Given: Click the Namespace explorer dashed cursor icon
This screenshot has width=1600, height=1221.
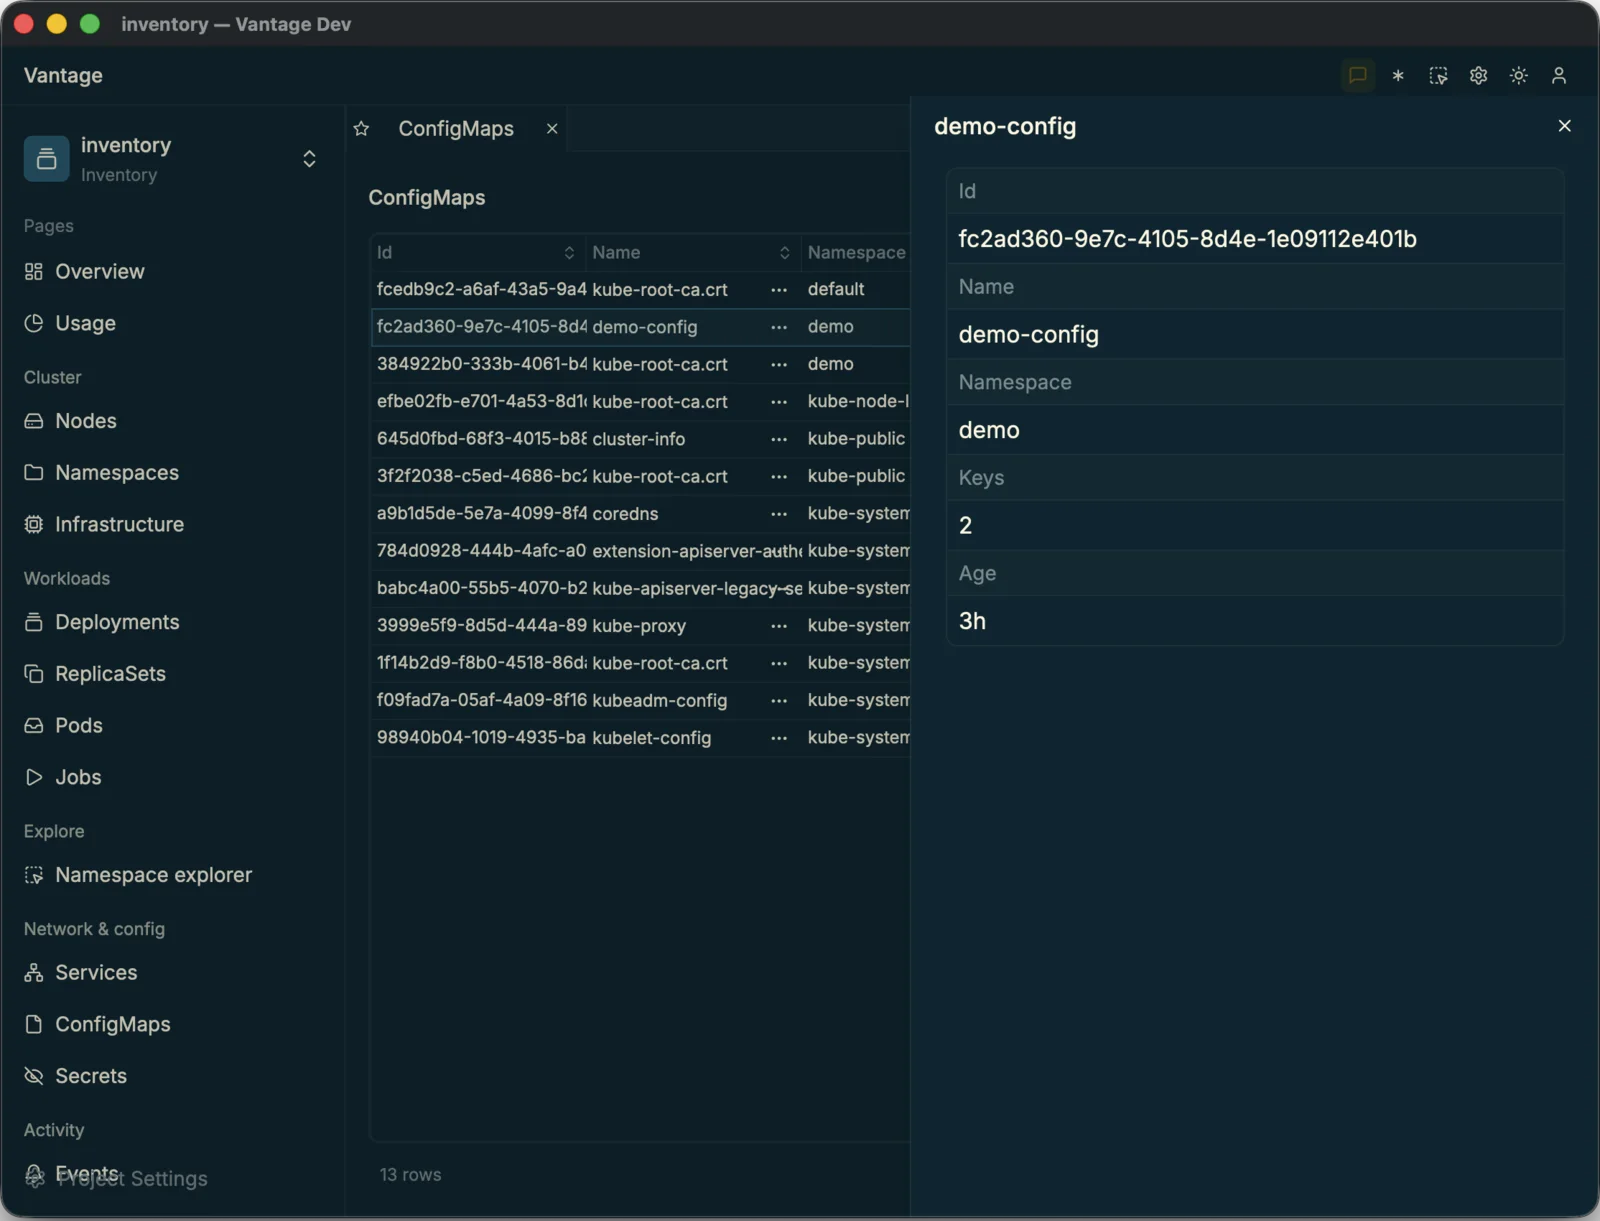Looking at the screenshot, I should pos(34,875).
